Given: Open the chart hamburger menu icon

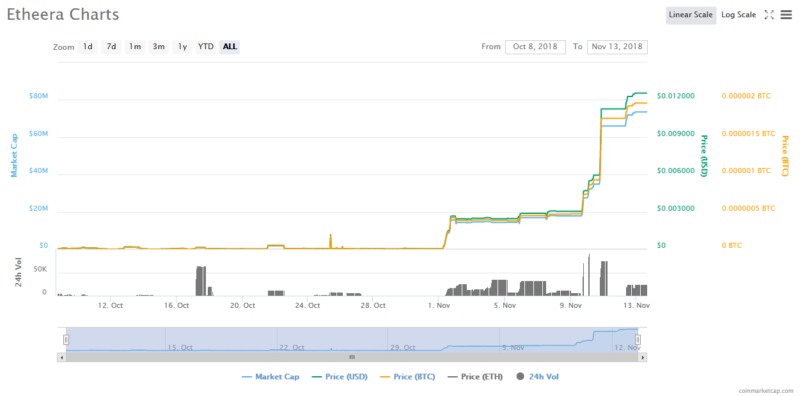Looking at the screenshot, I should [786, 15].
